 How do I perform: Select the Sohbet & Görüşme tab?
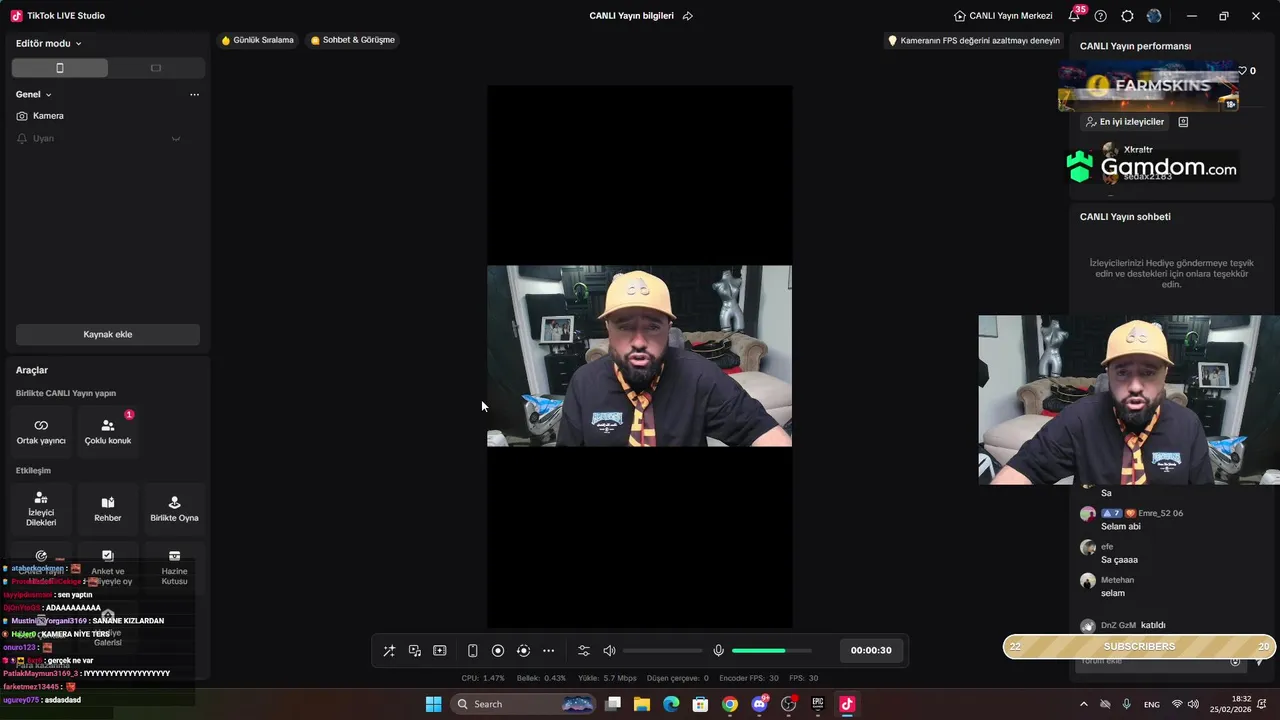[353, 40]
